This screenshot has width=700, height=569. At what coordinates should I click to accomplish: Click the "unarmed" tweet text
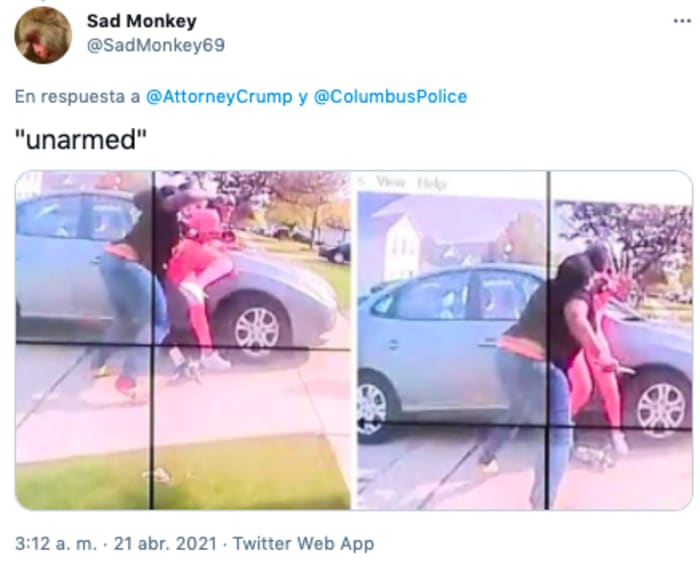coord(81,140)
